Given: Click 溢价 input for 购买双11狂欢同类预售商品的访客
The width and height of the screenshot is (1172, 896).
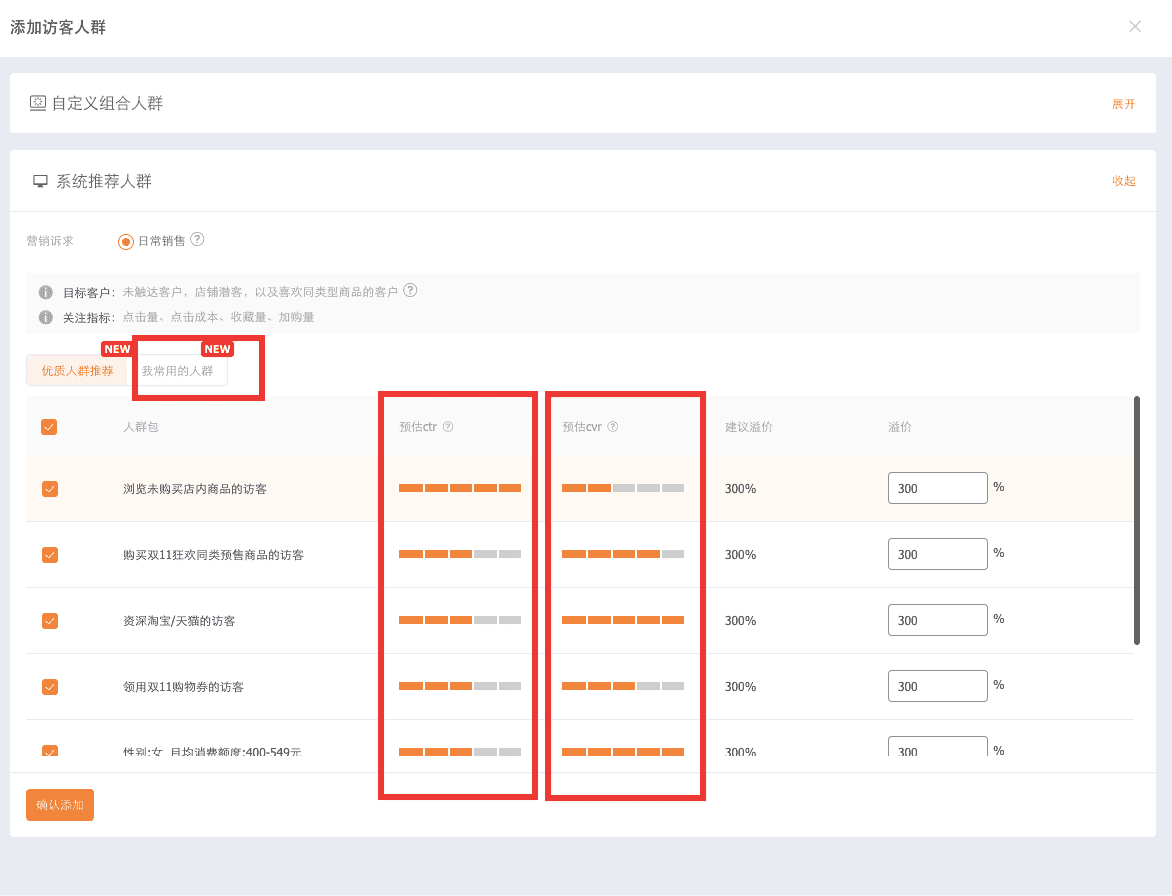Looking at the screenshot, I should tap(937, 554).
